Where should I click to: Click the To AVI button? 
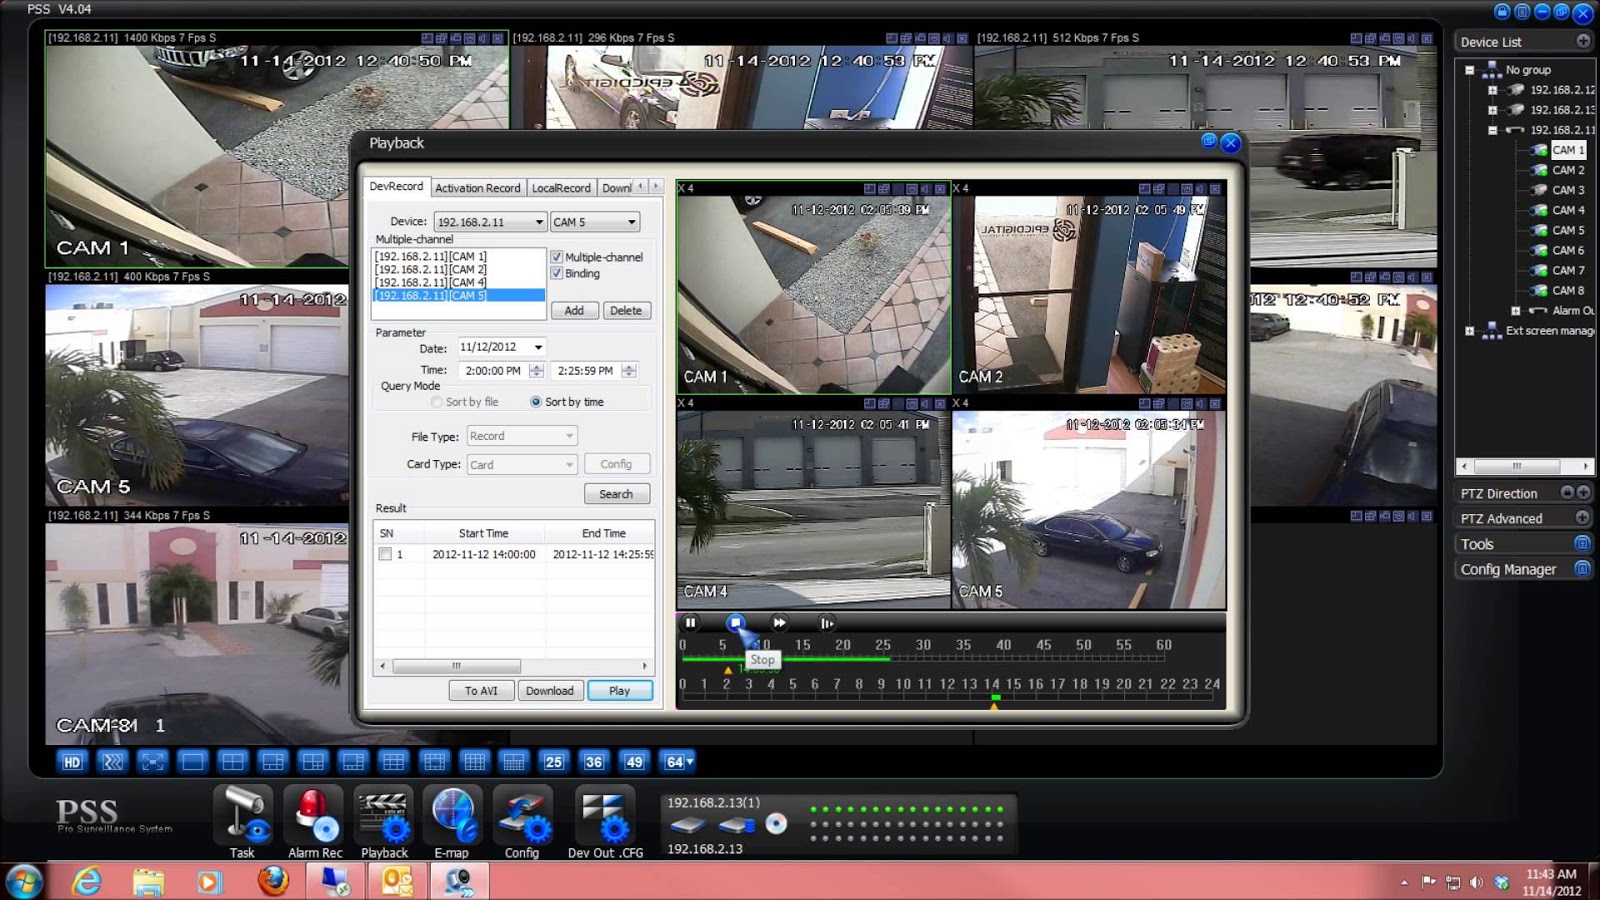pos(481,691)
